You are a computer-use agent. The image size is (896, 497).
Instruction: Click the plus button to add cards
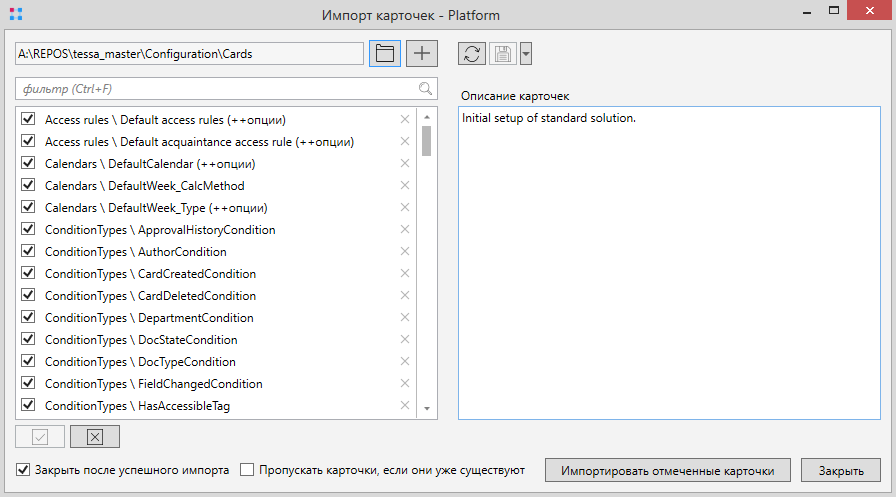pos(422,54)
